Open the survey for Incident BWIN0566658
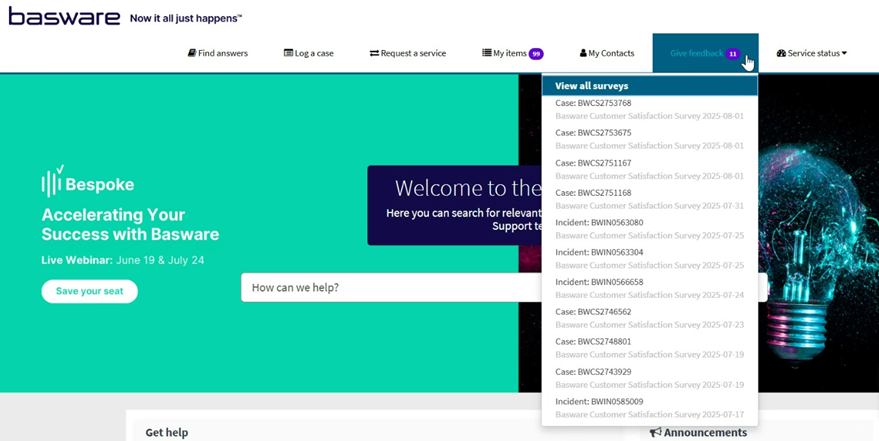The height and width of the screenshot is (441, 879). click(650, 288)
